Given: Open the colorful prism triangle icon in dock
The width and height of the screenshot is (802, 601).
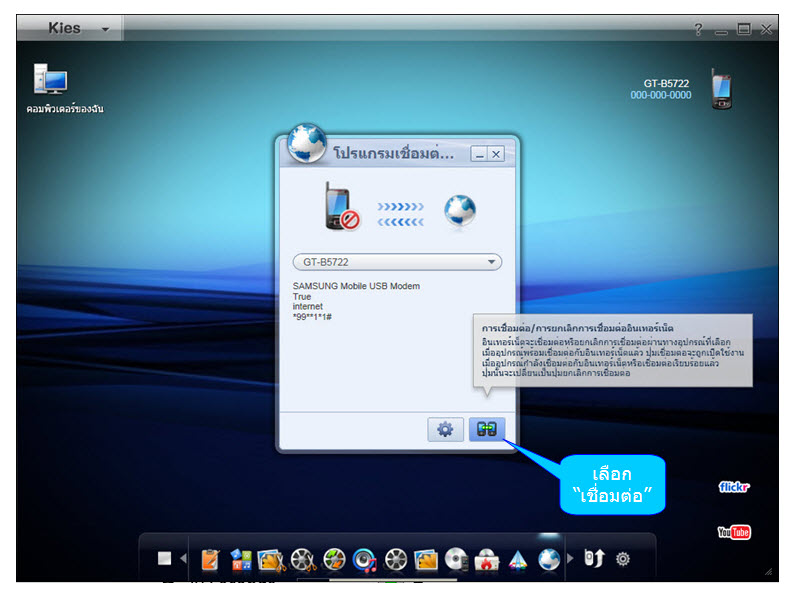Looking at the screenshot, I should point(518,560).
